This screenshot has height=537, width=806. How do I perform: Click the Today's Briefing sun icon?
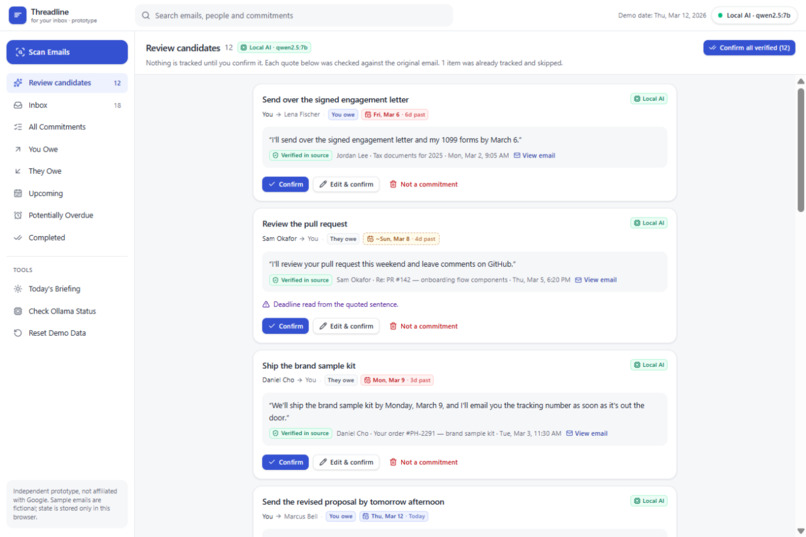click(18, 289)
